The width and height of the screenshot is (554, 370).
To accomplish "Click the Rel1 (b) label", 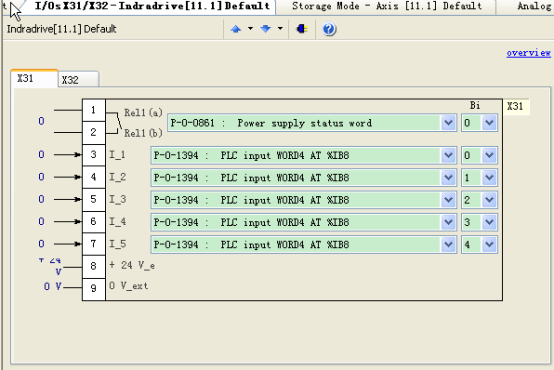I will (x=143, y=133).
